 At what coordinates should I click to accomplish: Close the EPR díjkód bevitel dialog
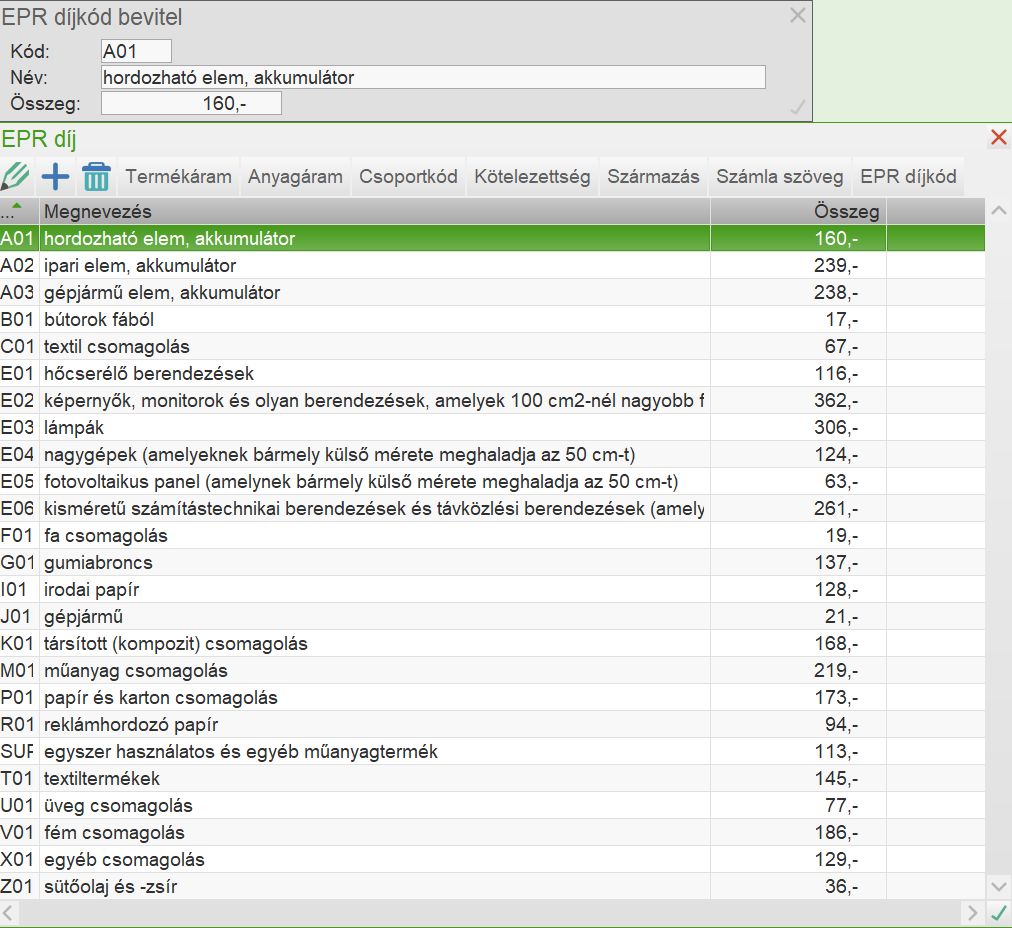(x=797, y=15)
